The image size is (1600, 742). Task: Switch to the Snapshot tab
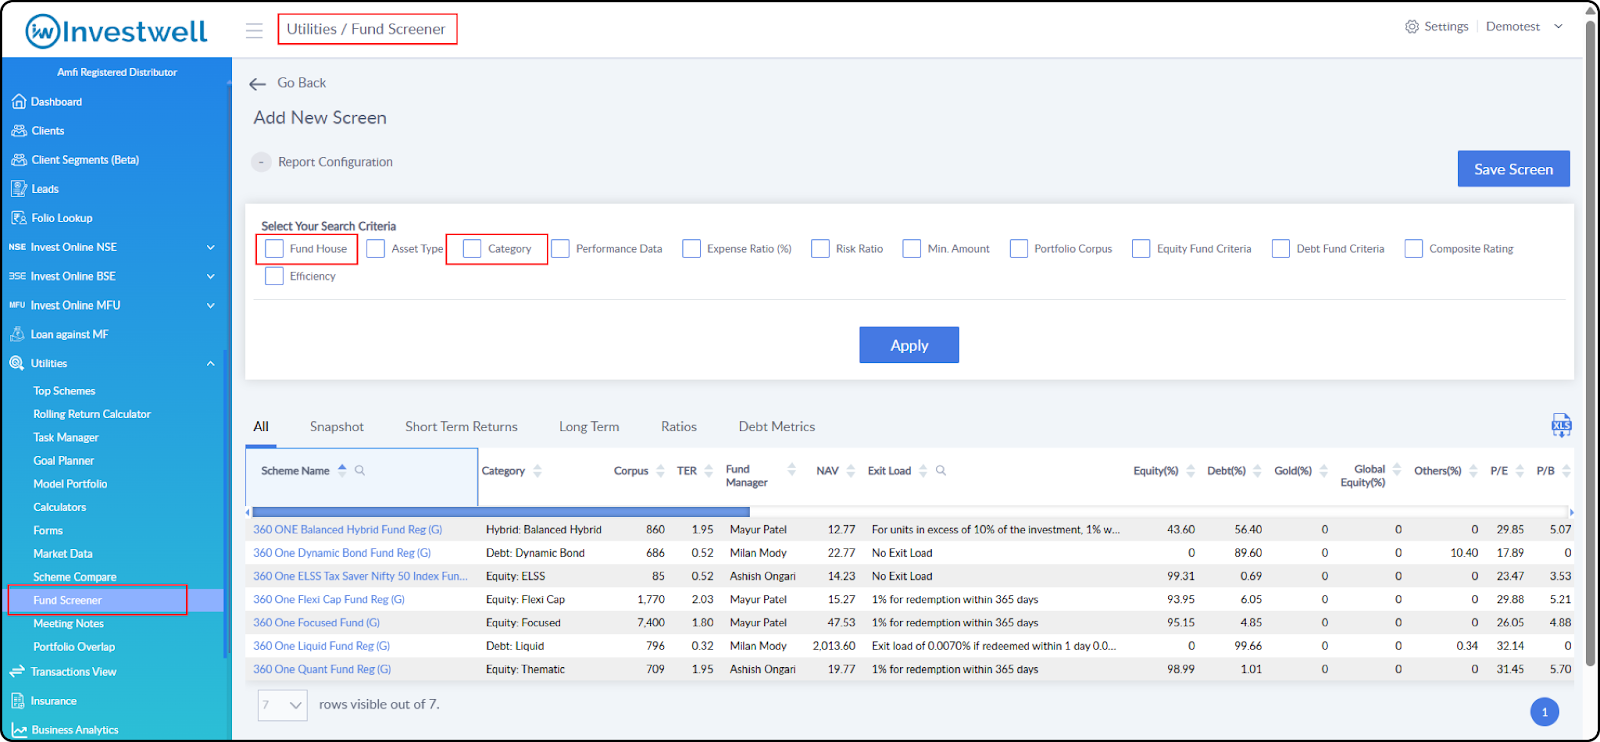click(337, 427)
